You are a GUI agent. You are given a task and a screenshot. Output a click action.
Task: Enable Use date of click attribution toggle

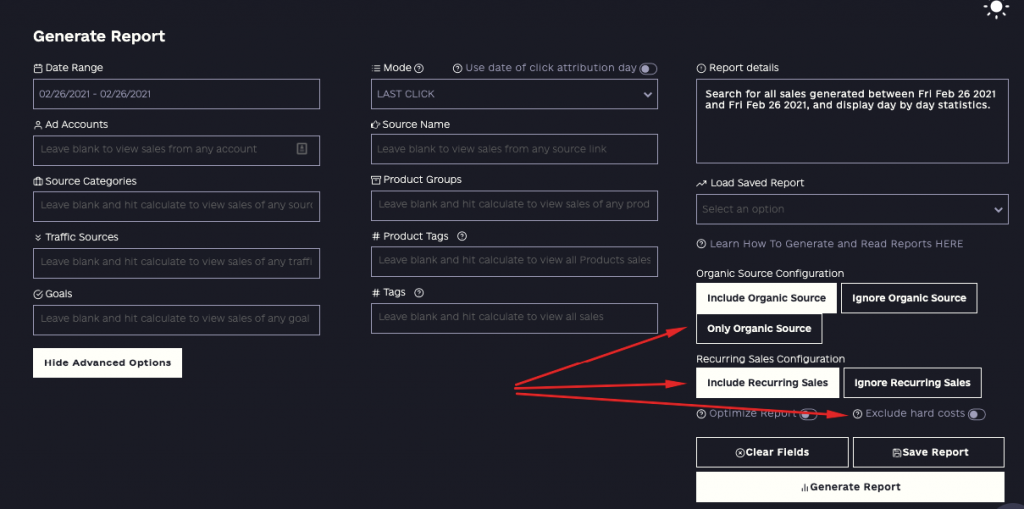click(648, 69)
